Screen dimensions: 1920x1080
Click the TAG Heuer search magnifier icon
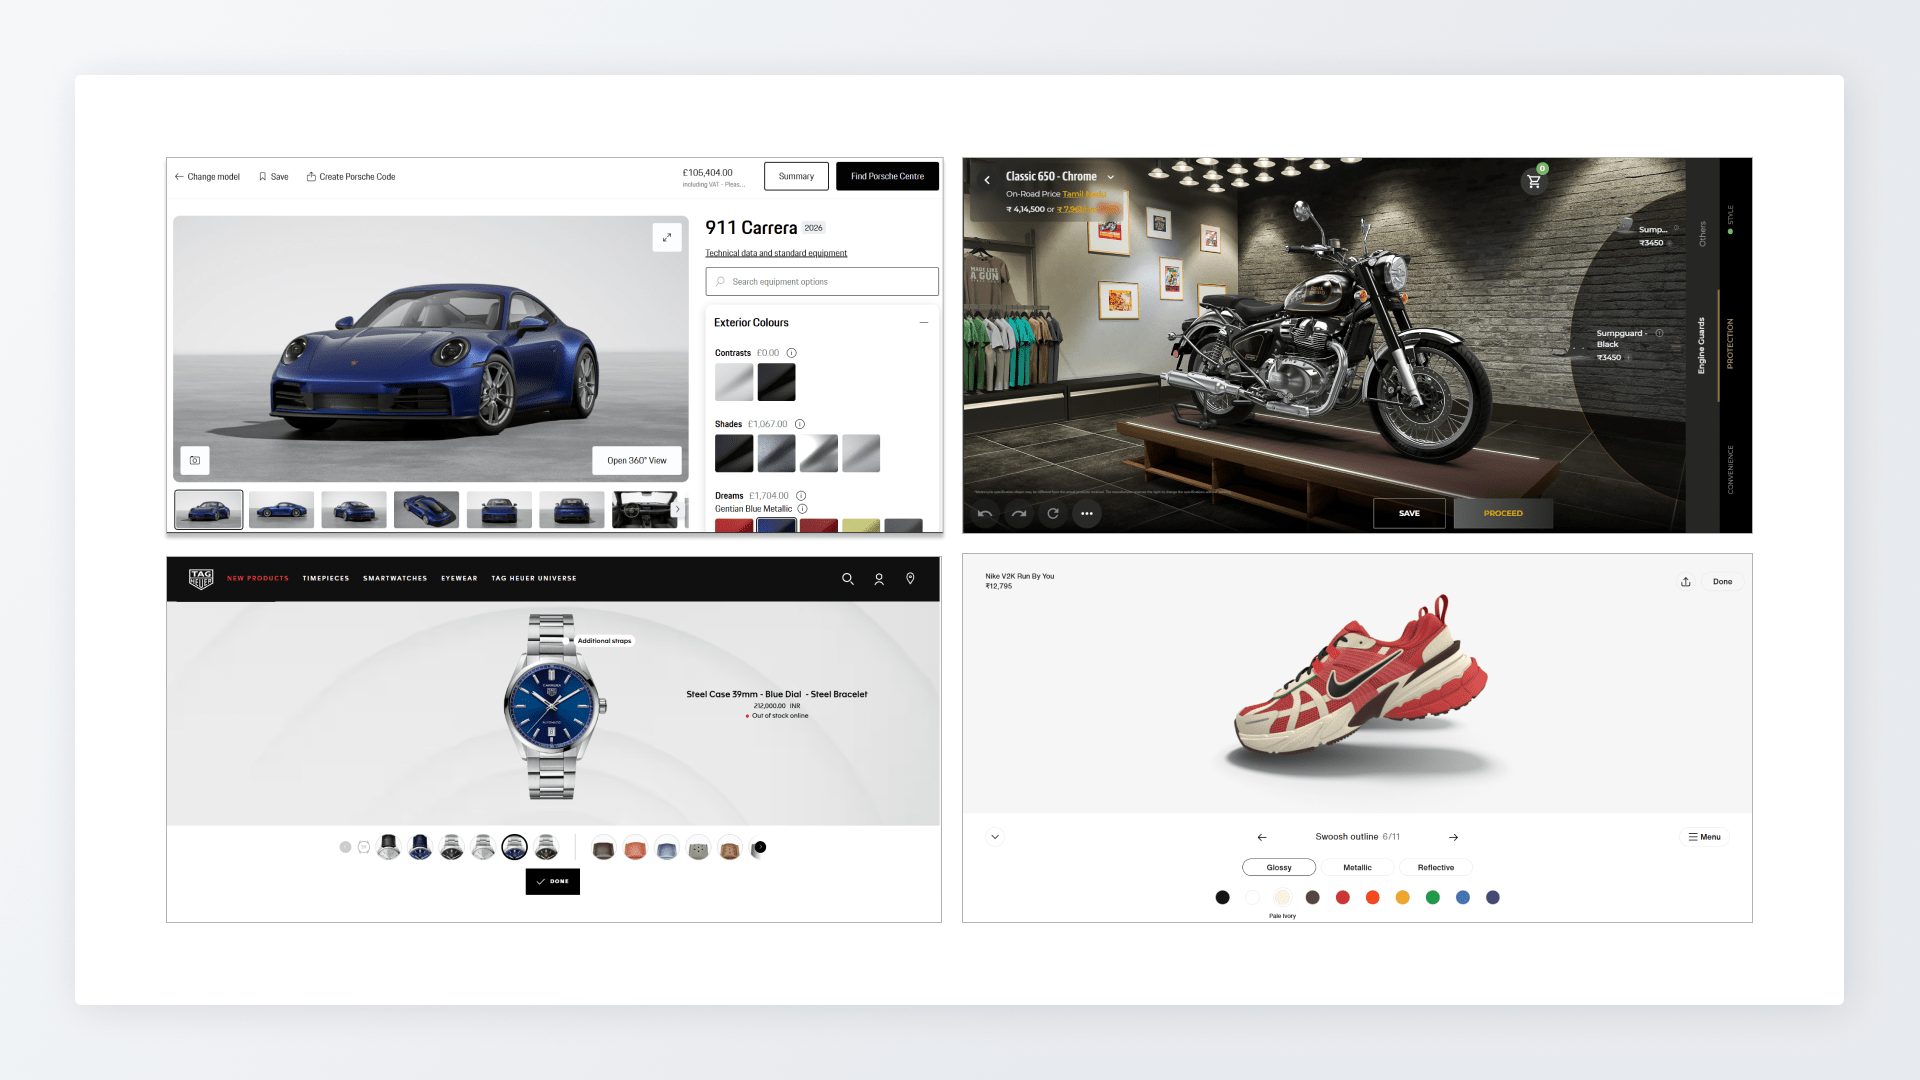coord(848,579)
